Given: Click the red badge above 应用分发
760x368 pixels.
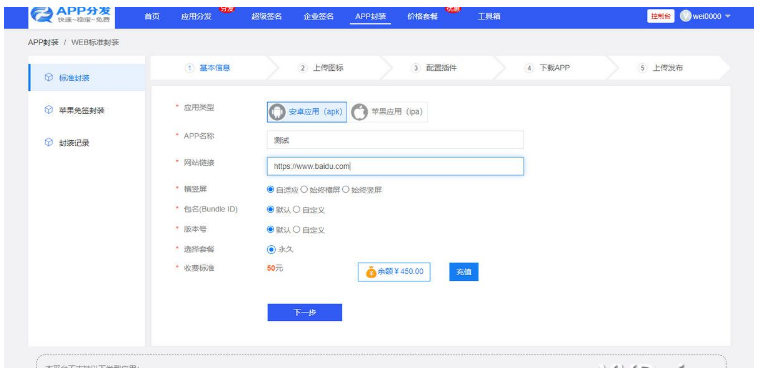Looking at the screenshot, I should [226, 9].
